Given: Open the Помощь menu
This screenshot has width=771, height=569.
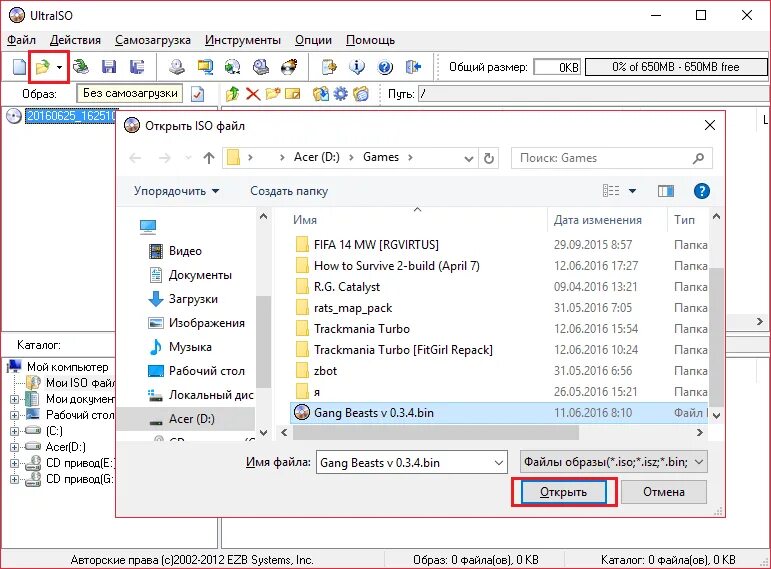Looking at the screenshot, I should pyautogui.click(x=370, y=40).
